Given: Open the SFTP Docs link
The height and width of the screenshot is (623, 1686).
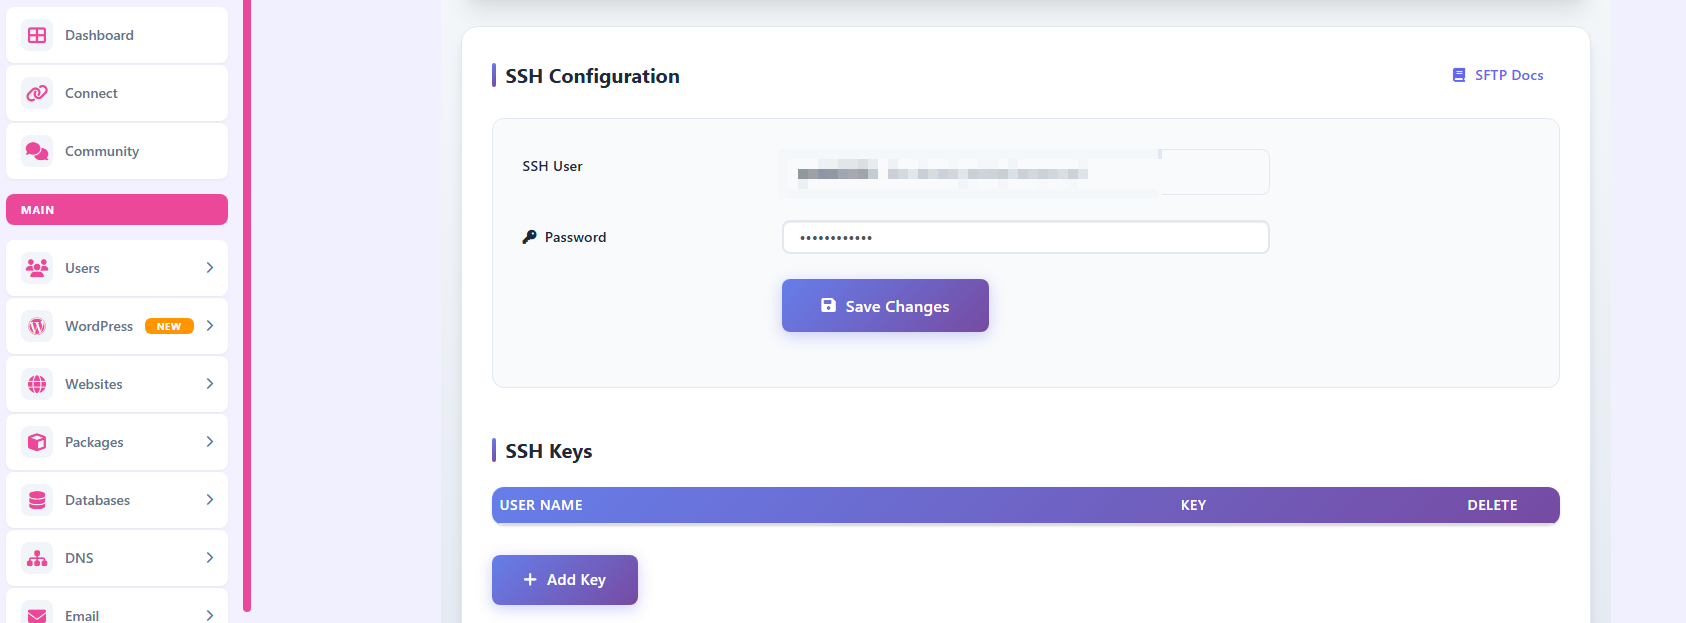Looking at the screenshot, I should pyautogui.click(x=1498, y=75).
